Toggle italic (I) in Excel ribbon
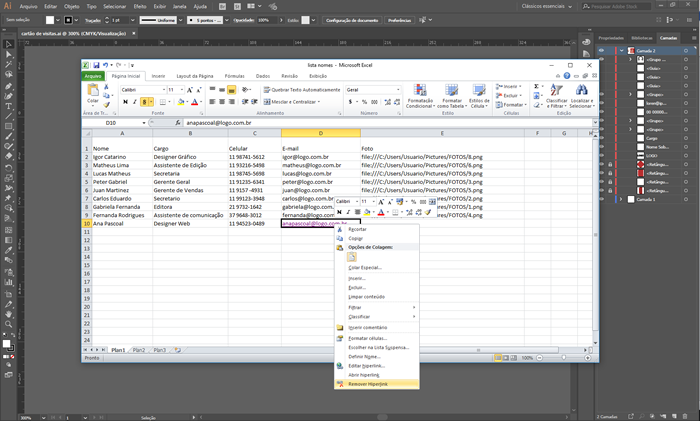The height and width of the screenshot is (421, 700). (135, 102)
